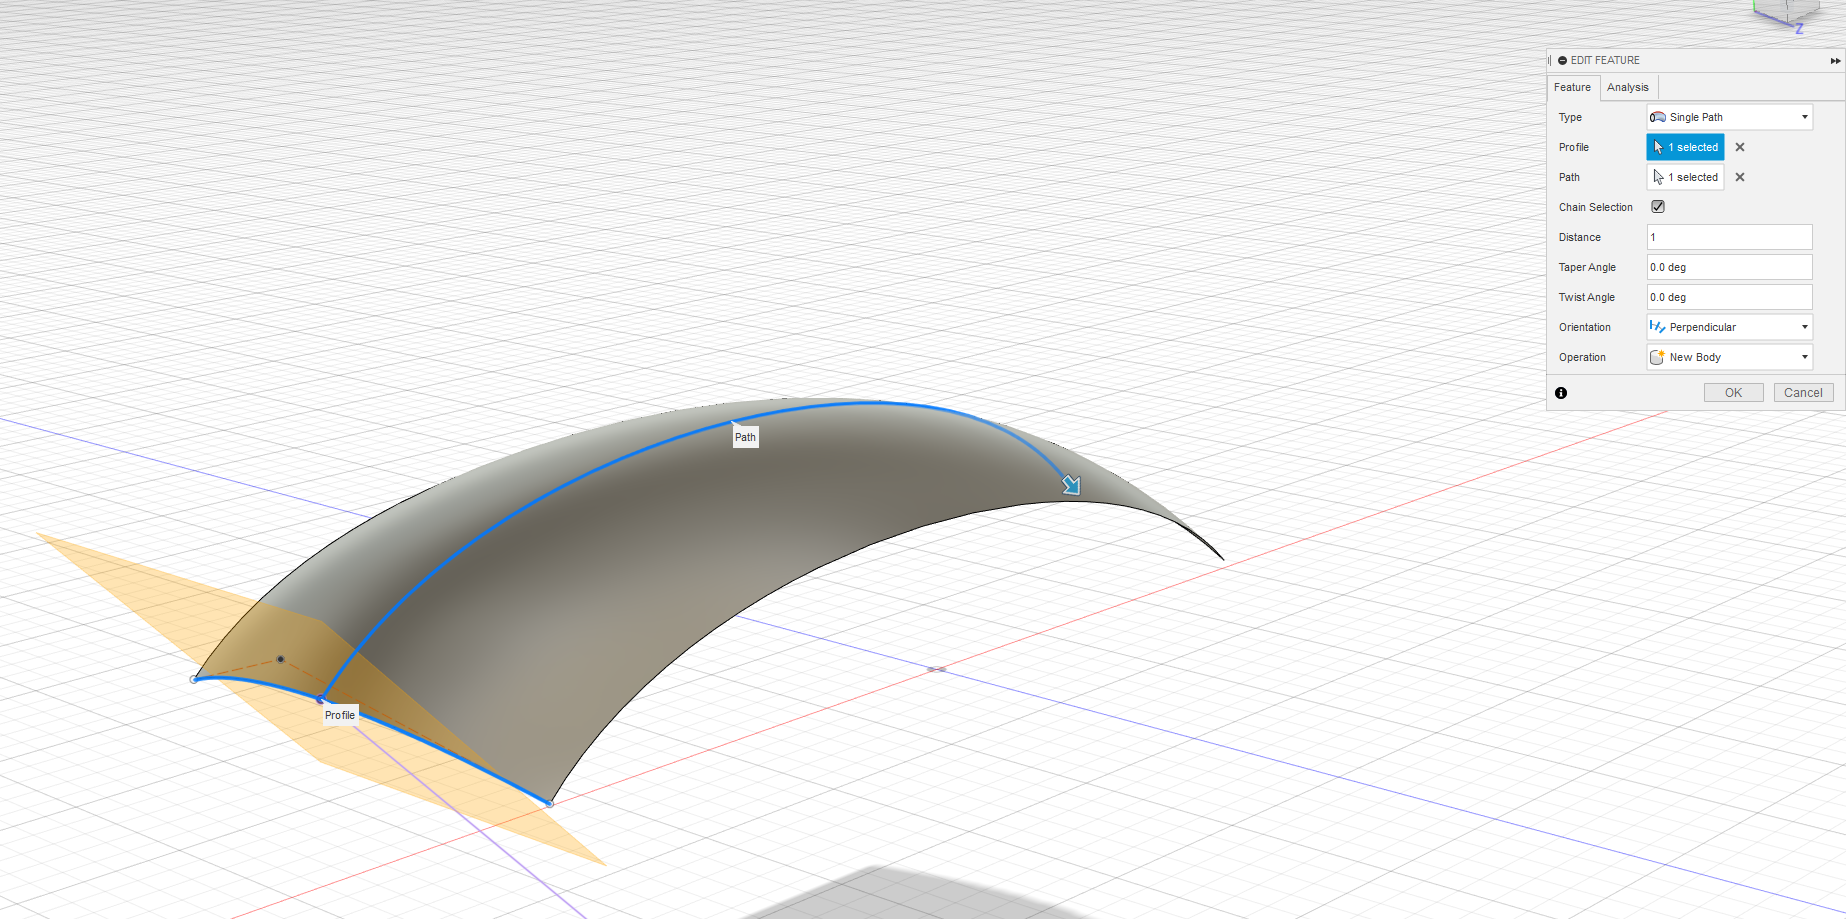Select the Feature tab
1846x919 pixels.
pos(1572,87)
